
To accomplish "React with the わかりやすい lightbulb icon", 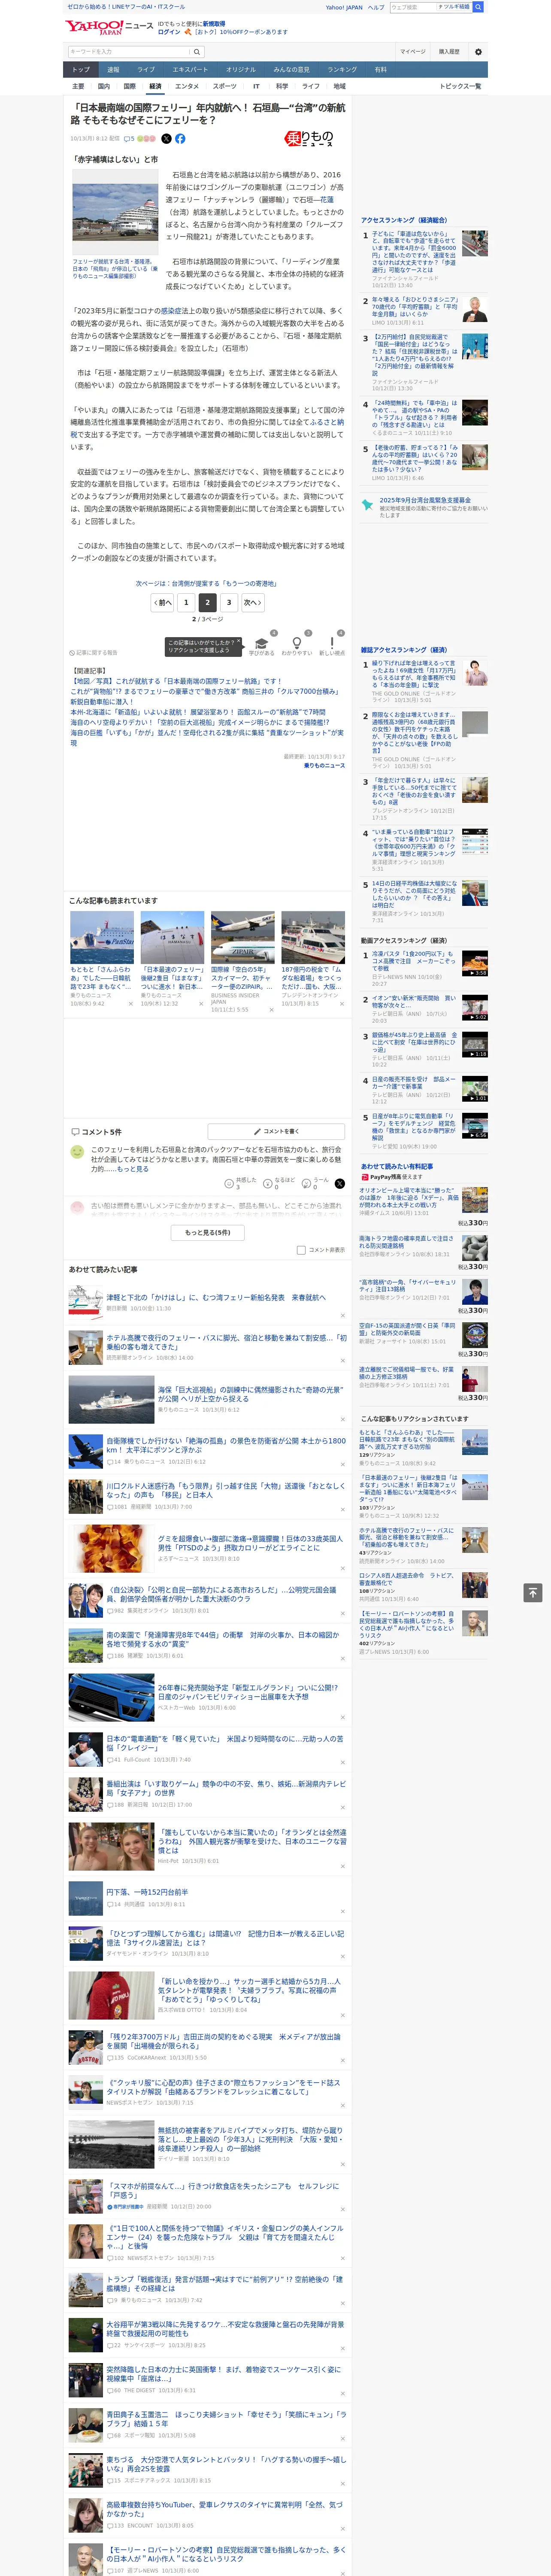I will (x=296, y=644).
